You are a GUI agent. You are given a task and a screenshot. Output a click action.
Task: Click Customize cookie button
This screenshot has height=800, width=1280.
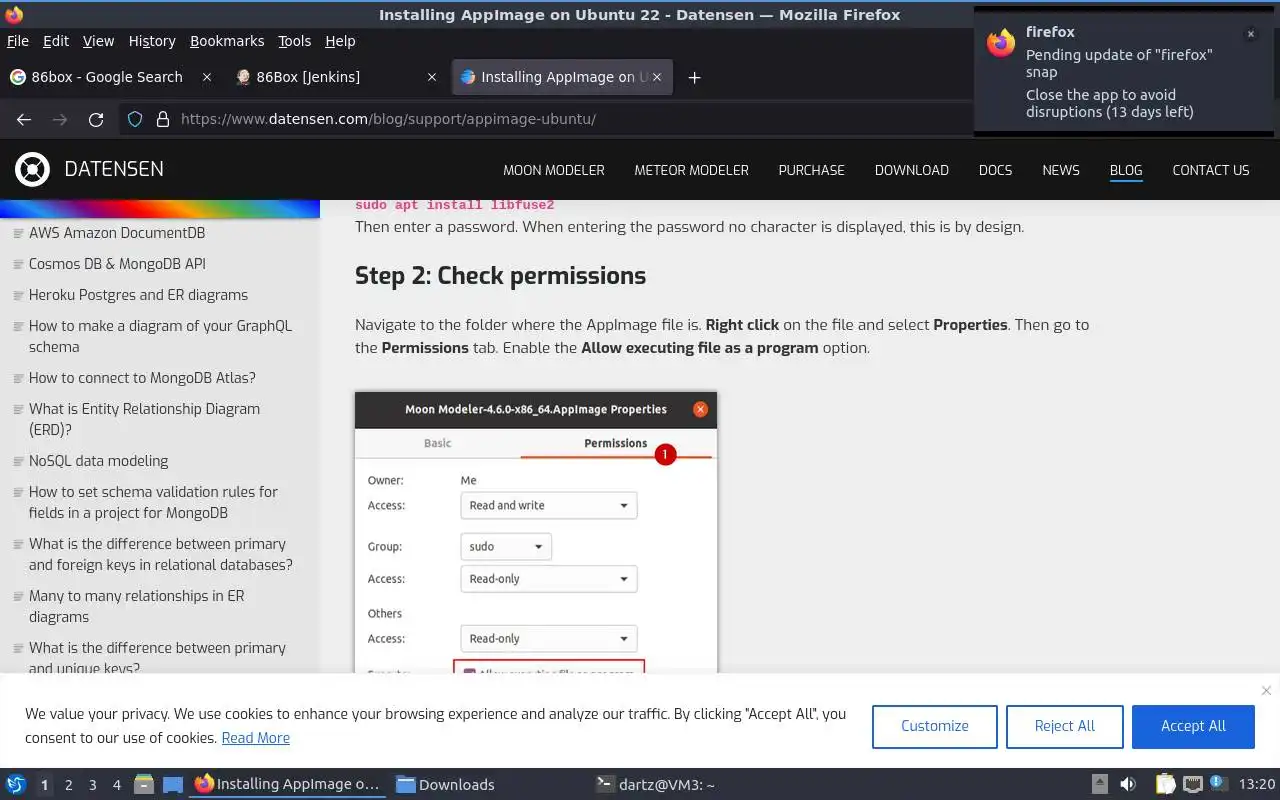[934, 726]
